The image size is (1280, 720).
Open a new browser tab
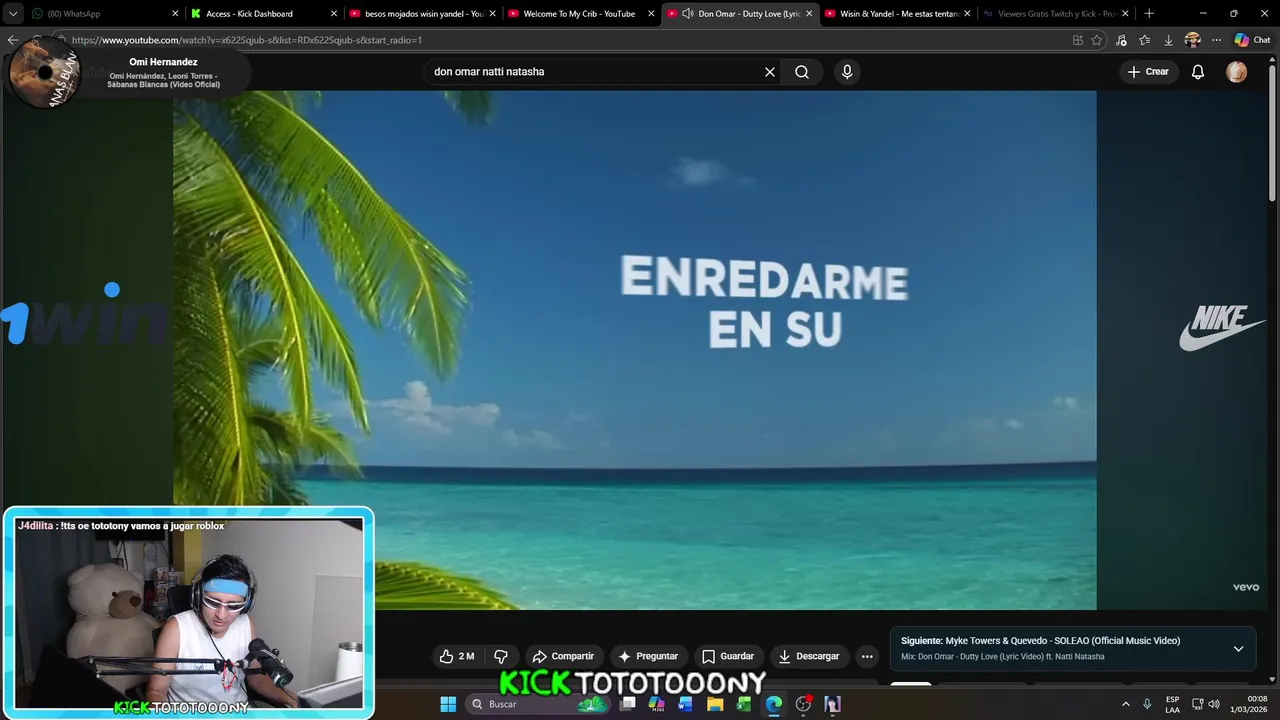click(1149, 14)
